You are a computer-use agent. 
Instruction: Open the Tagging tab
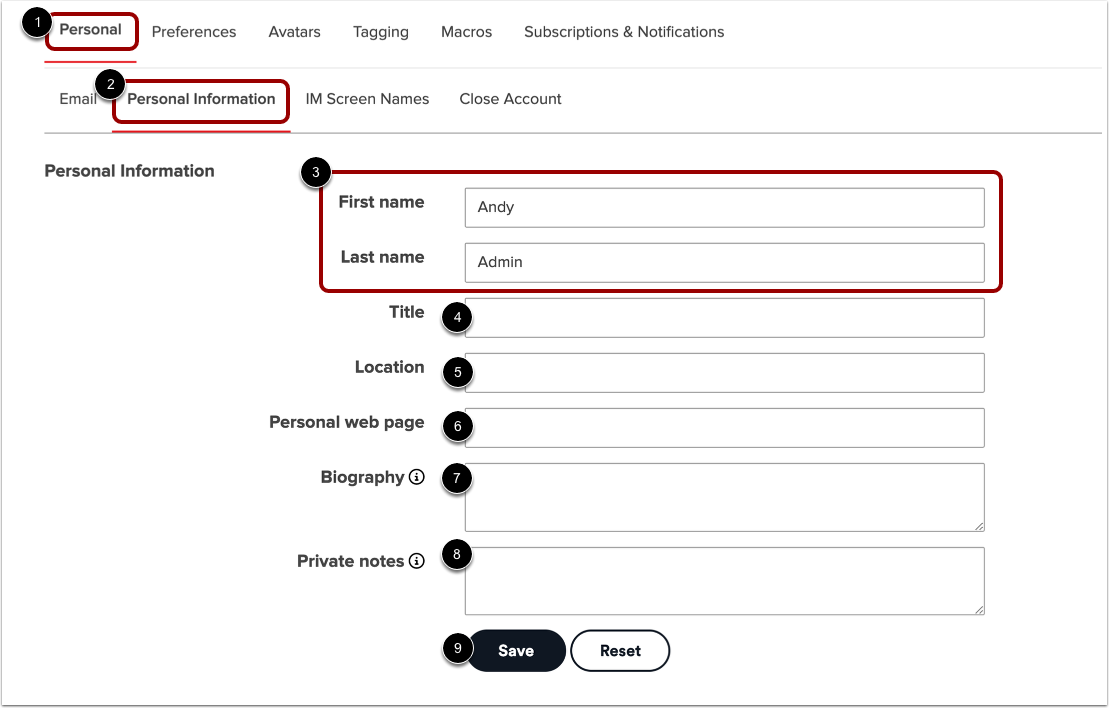(380, 31)
